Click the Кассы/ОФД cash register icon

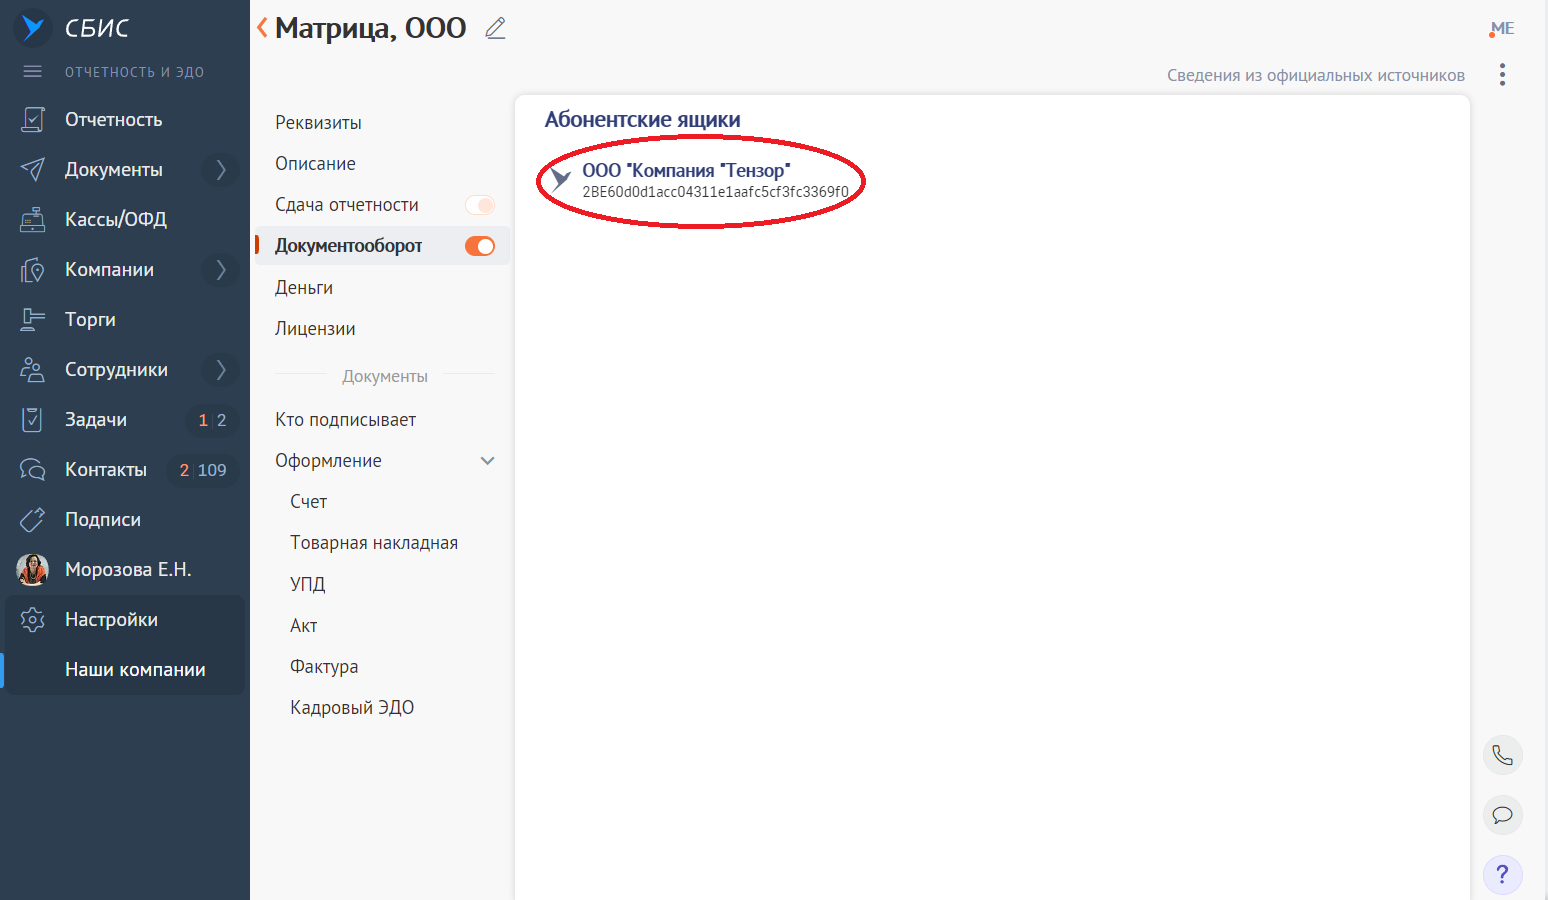[x=33, y=219]
